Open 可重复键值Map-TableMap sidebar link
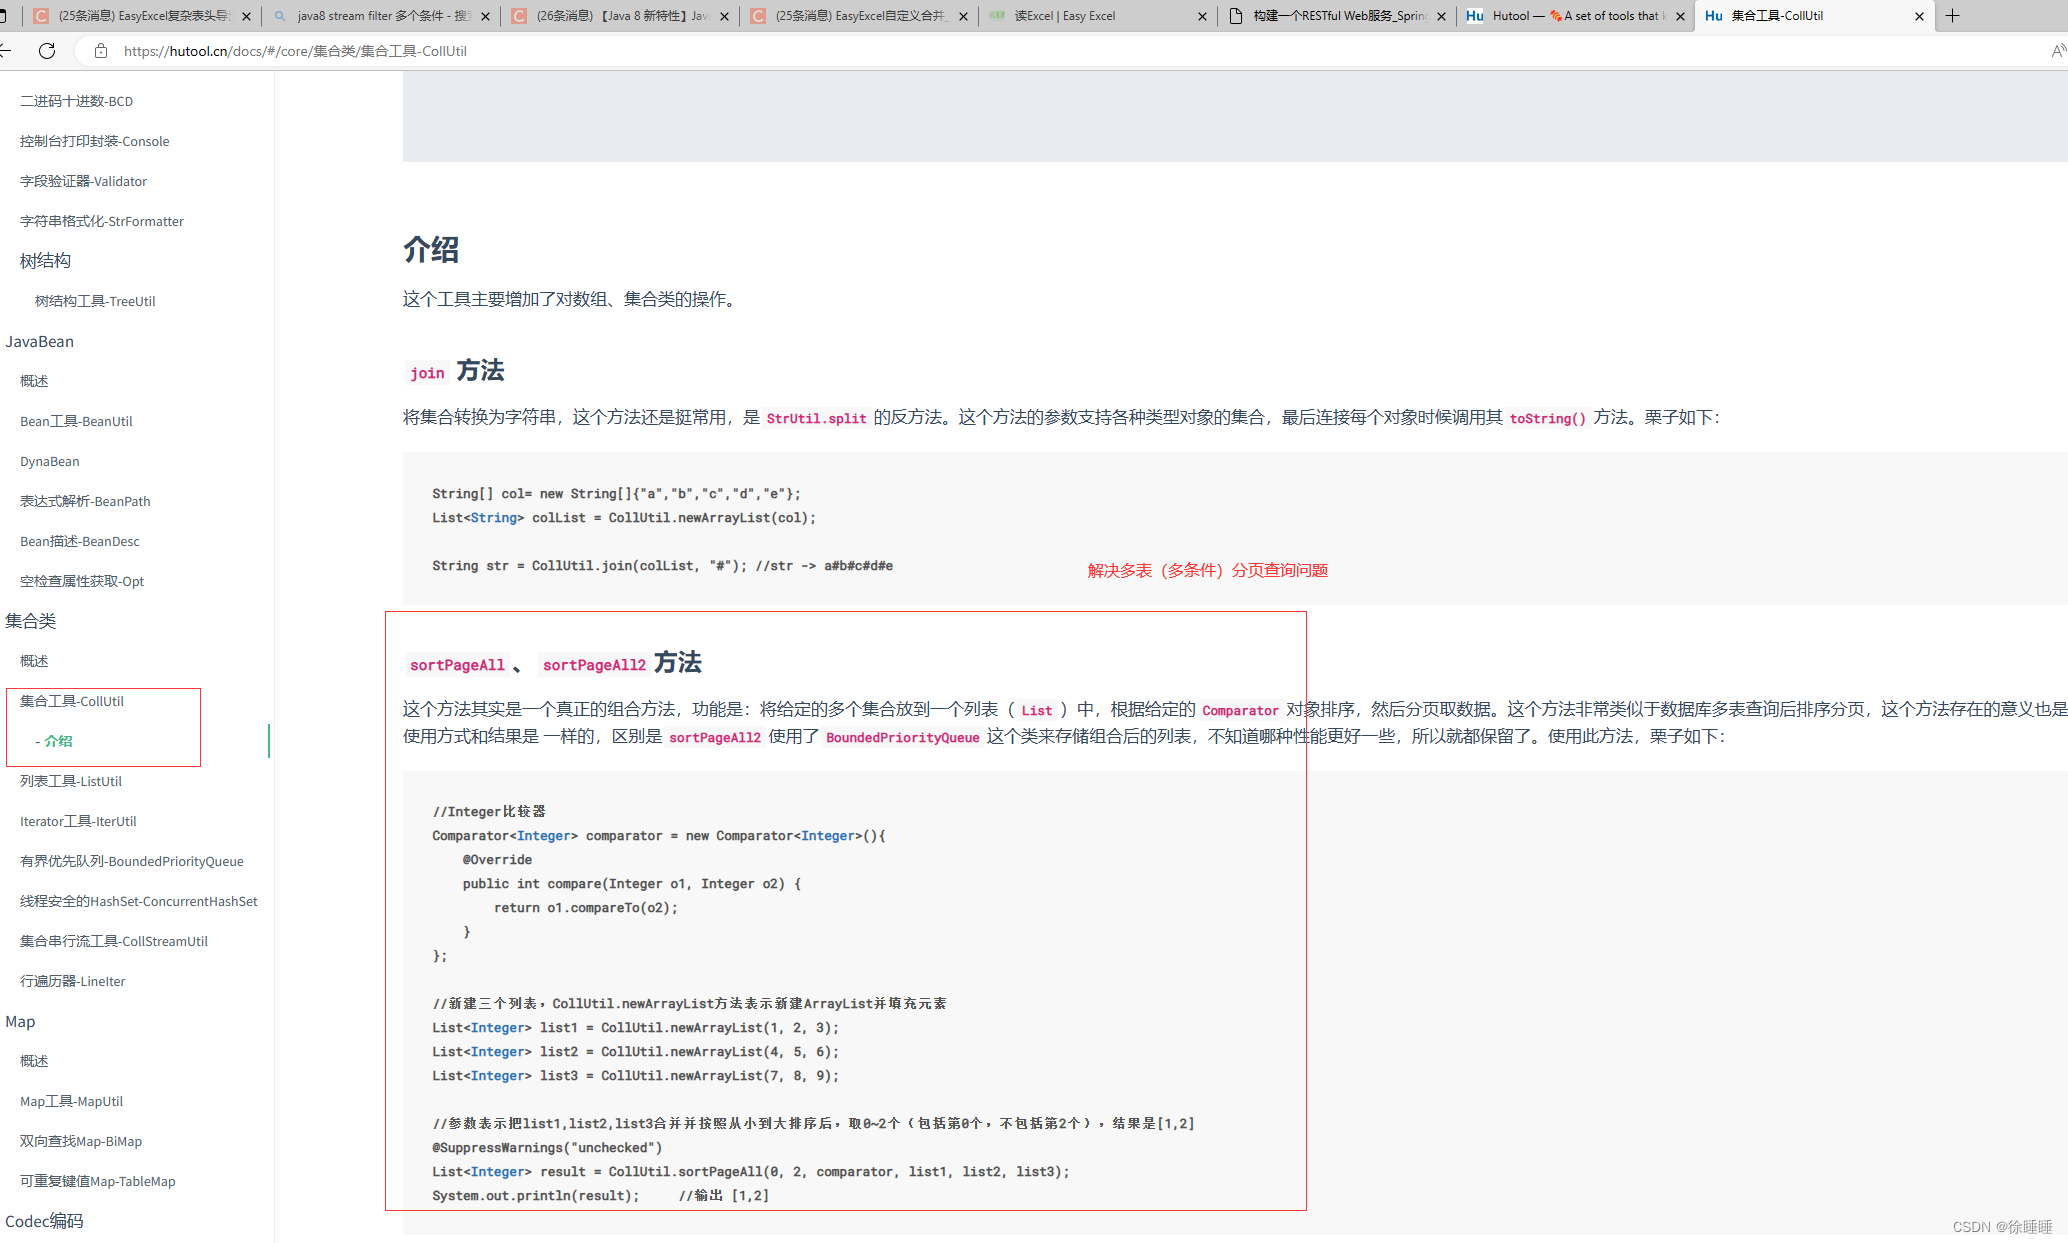2068x1243 pixels. [98, 1181]
